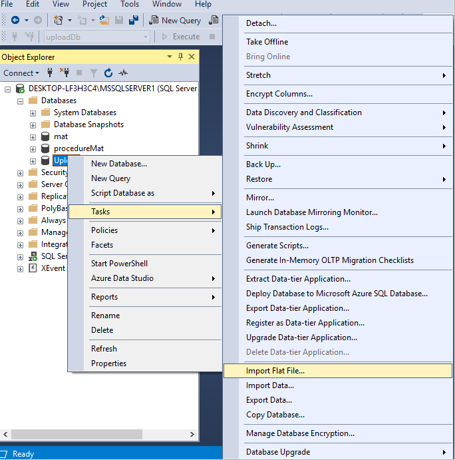The width and height of the screenshot is (455, 460).
Task: Click the Save All icon
Action: (x=134, y=20)
